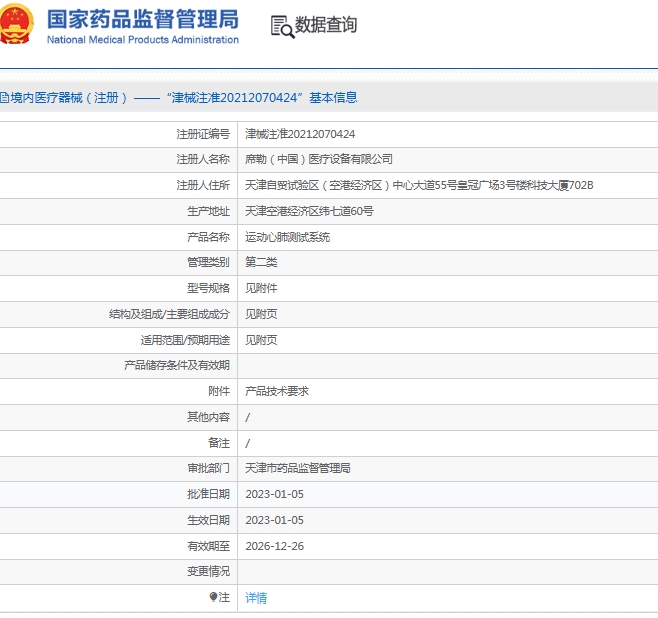This screenshot has width=658, height=618.
Task: Open the 详情 link
Action: (256, 597)
